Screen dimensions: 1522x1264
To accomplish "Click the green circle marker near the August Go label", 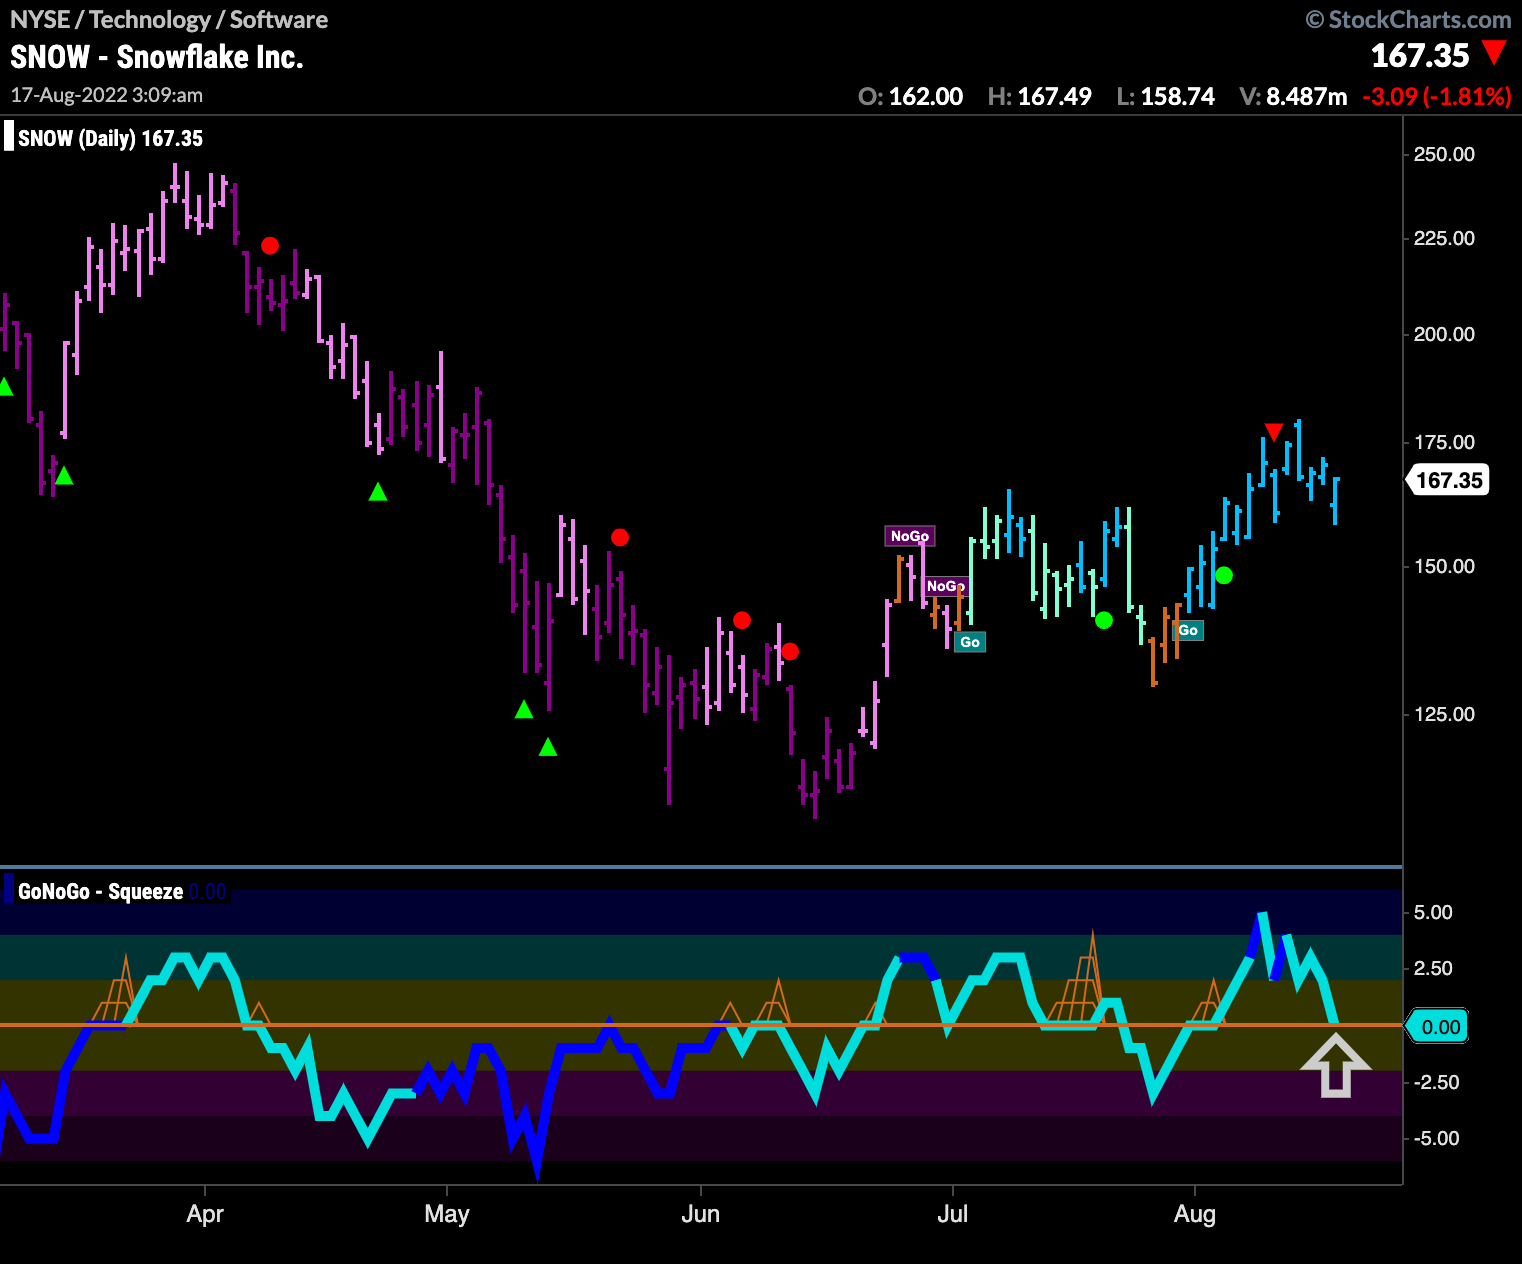I will (1224, 575).
